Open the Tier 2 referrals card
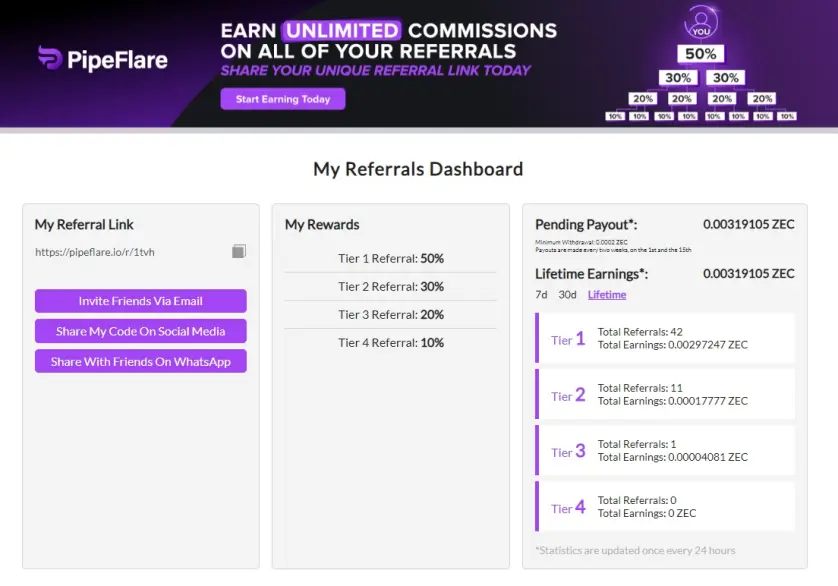The height and width of the screenshot is (586, 838). [665, 395]
